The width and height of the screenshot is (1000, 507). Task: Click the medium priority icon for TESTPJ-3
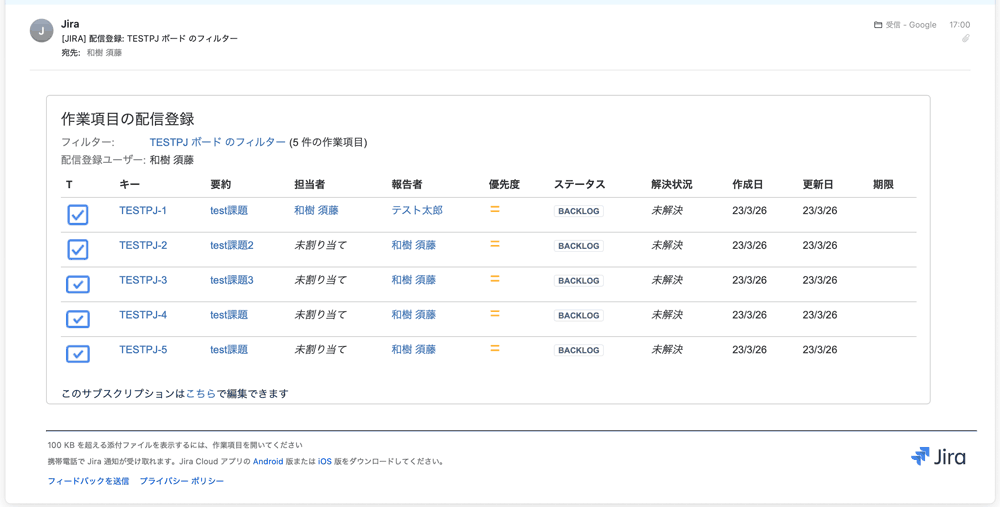(494, 279)
